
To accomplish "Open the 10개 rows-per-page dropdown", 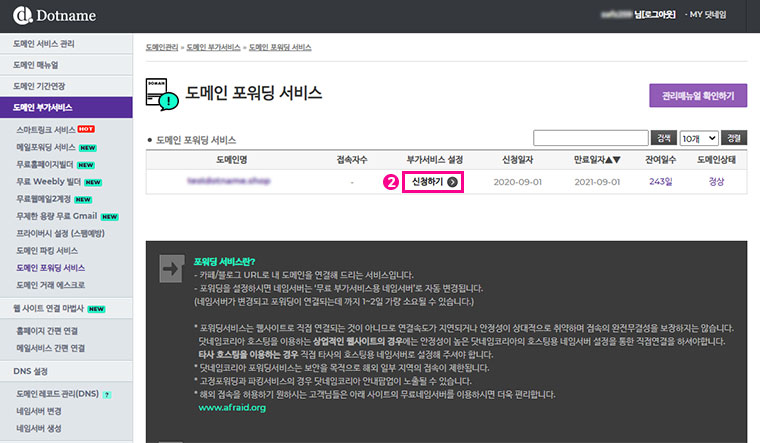I will [x=697, y=138].
